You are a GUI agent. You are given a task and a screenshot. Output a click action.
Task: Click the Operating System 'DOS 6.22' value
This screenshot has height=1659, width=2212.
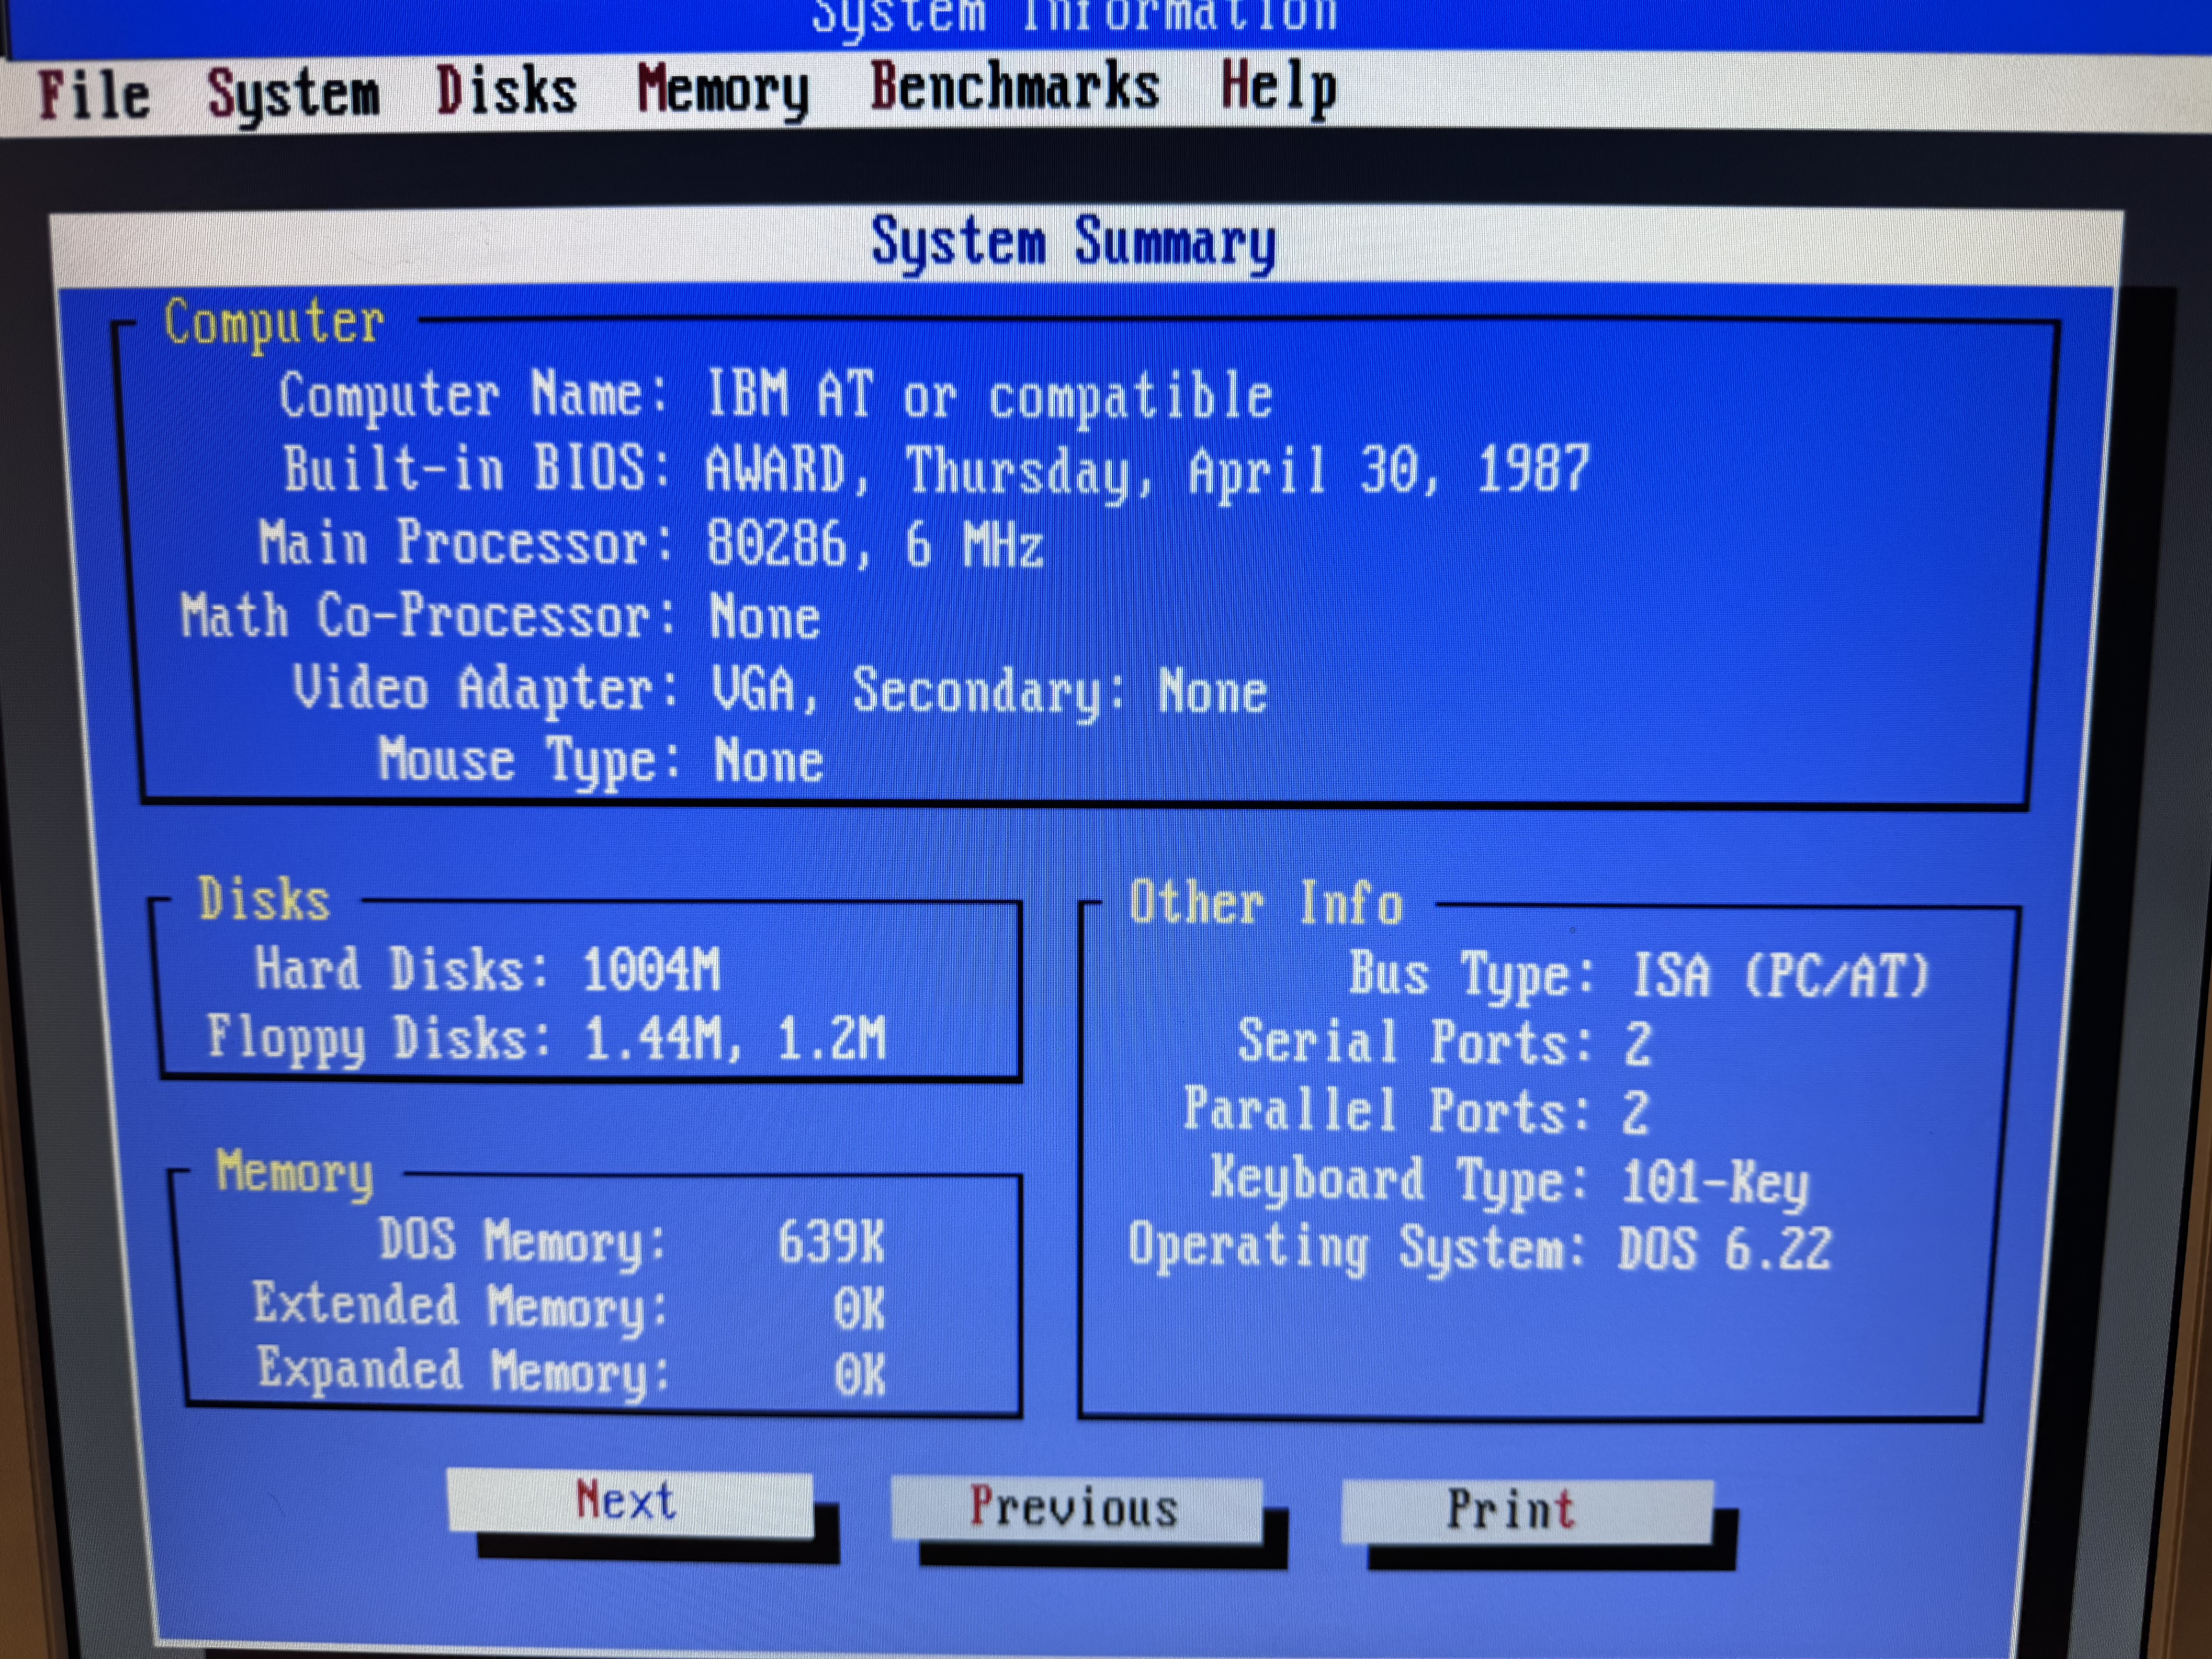tap(1725, 1249)
